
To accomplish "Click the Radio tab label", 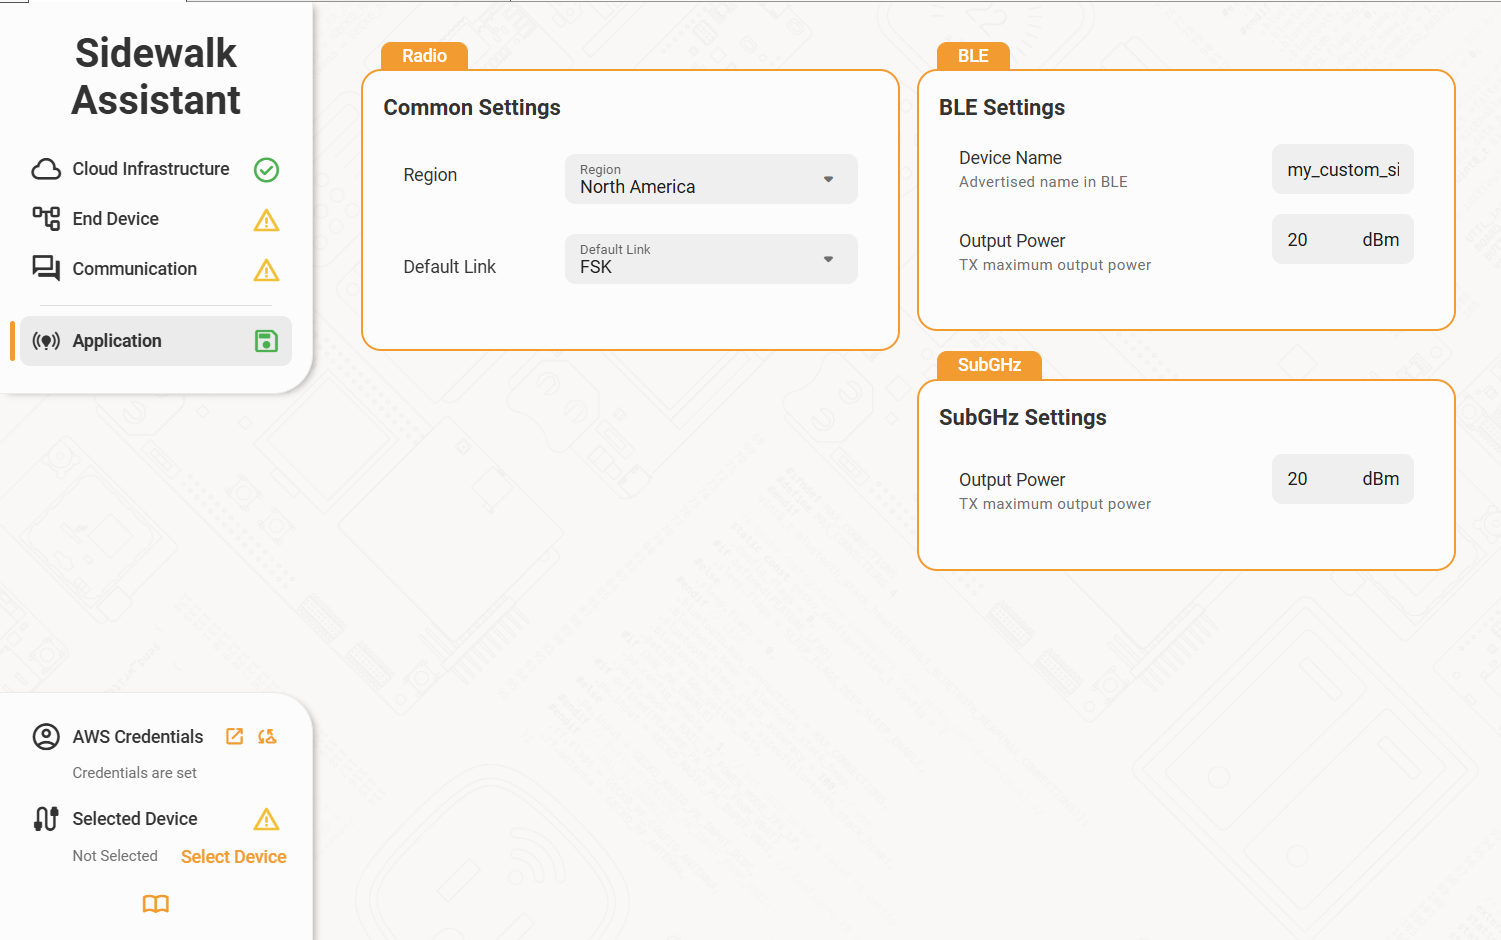I will click(x=424, y=56).
